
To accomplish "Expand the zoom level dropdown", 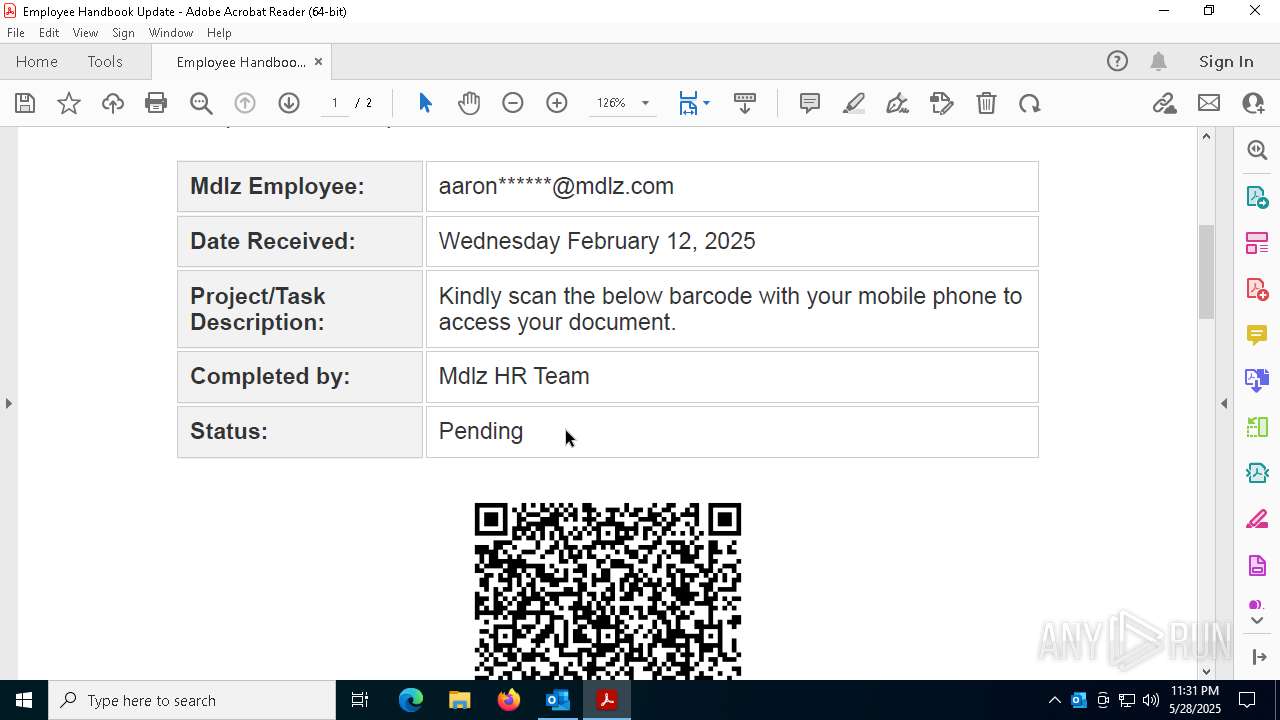I will pyautogui.click(x=645, y=103).
